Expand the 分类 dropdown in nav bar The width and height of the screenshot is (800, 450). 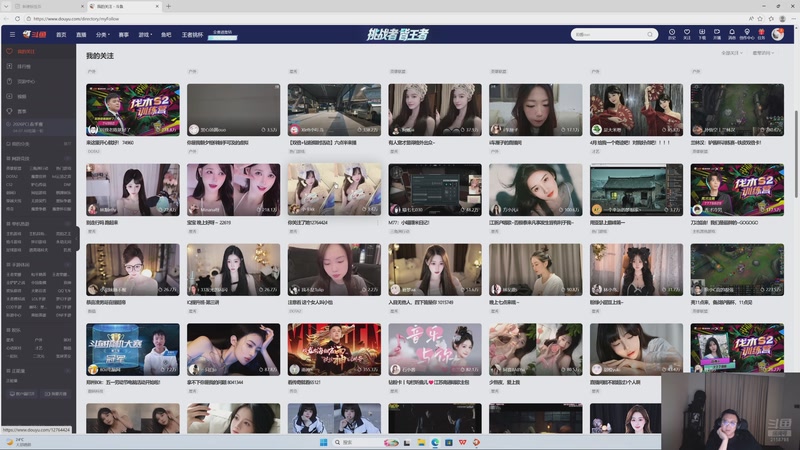(x=103, y=35)
